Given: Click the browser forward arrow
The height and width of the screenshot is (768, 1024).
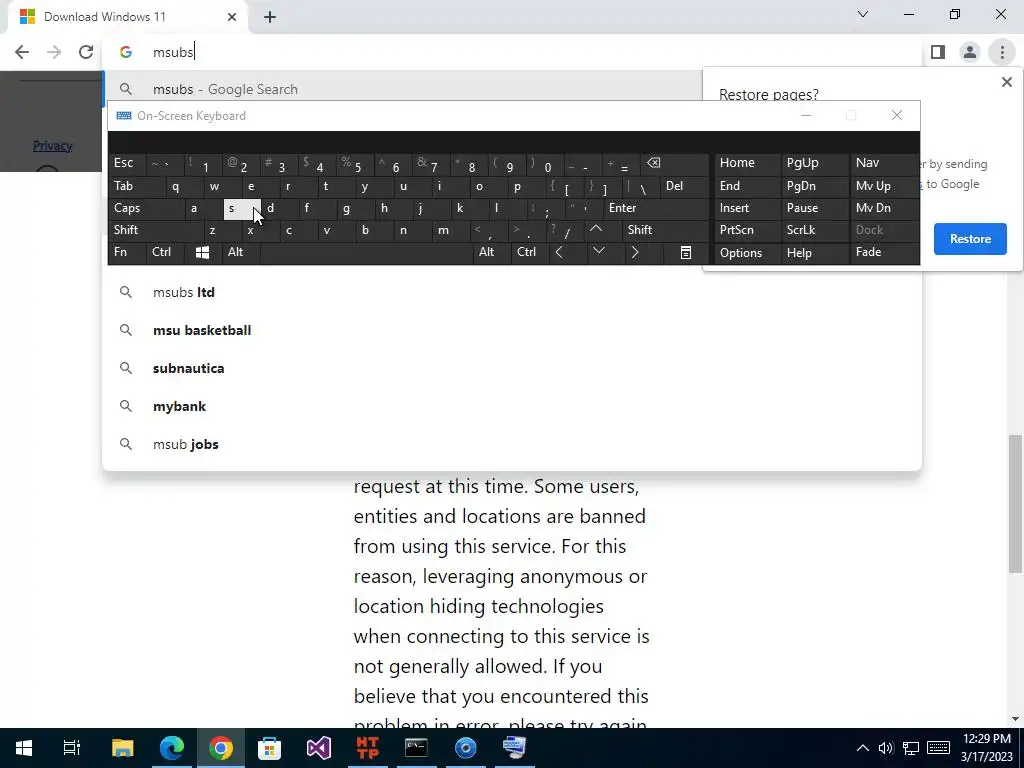Looking at the screenshot, I should 54,52.
